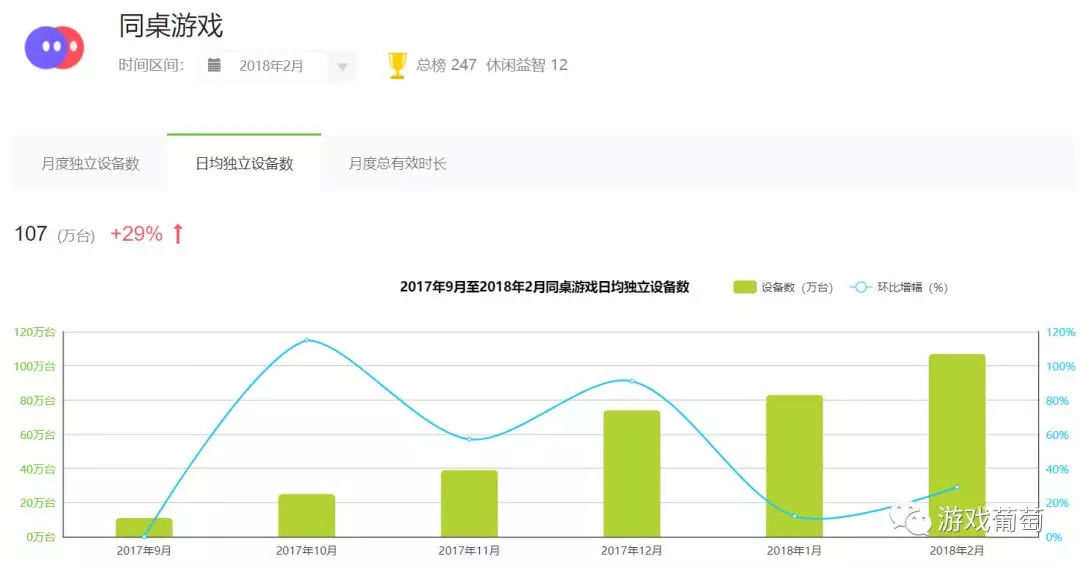1080x568 pixels.
Task: Click the 2017年9月 axis label
Action: click(x=144, y=551)
